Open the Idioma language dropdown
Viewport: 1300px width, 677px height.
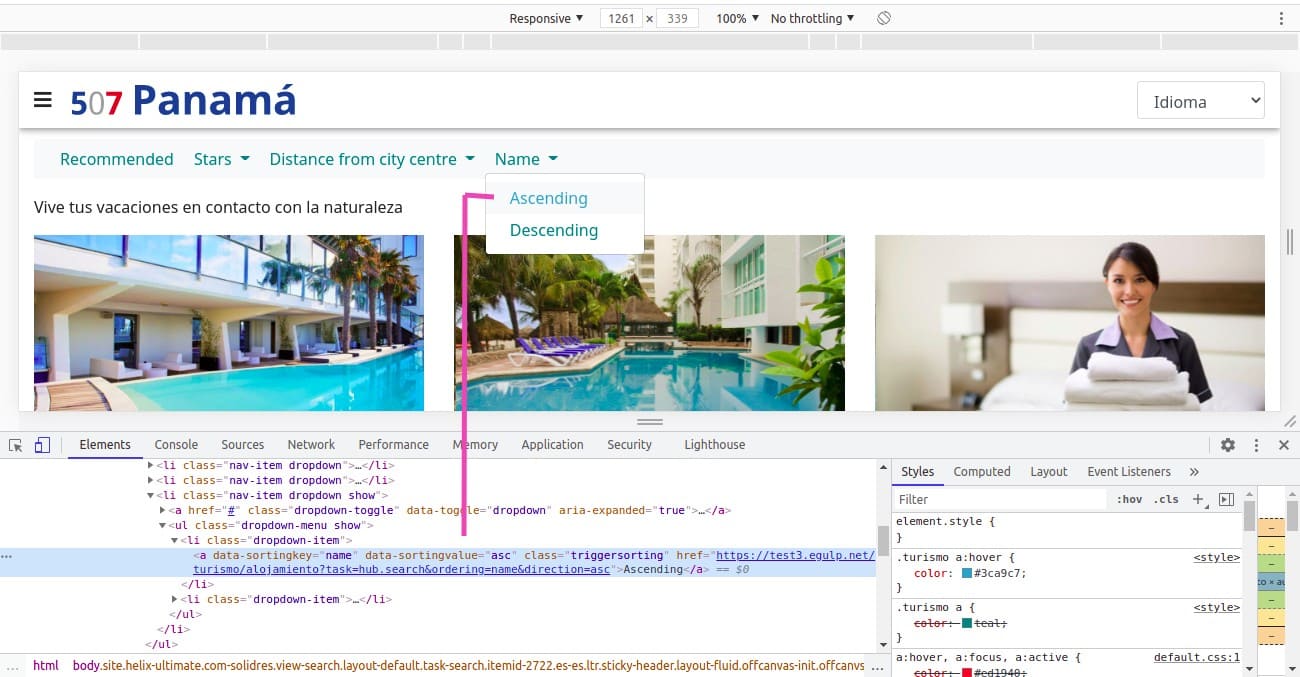(x=1200, y=101)
